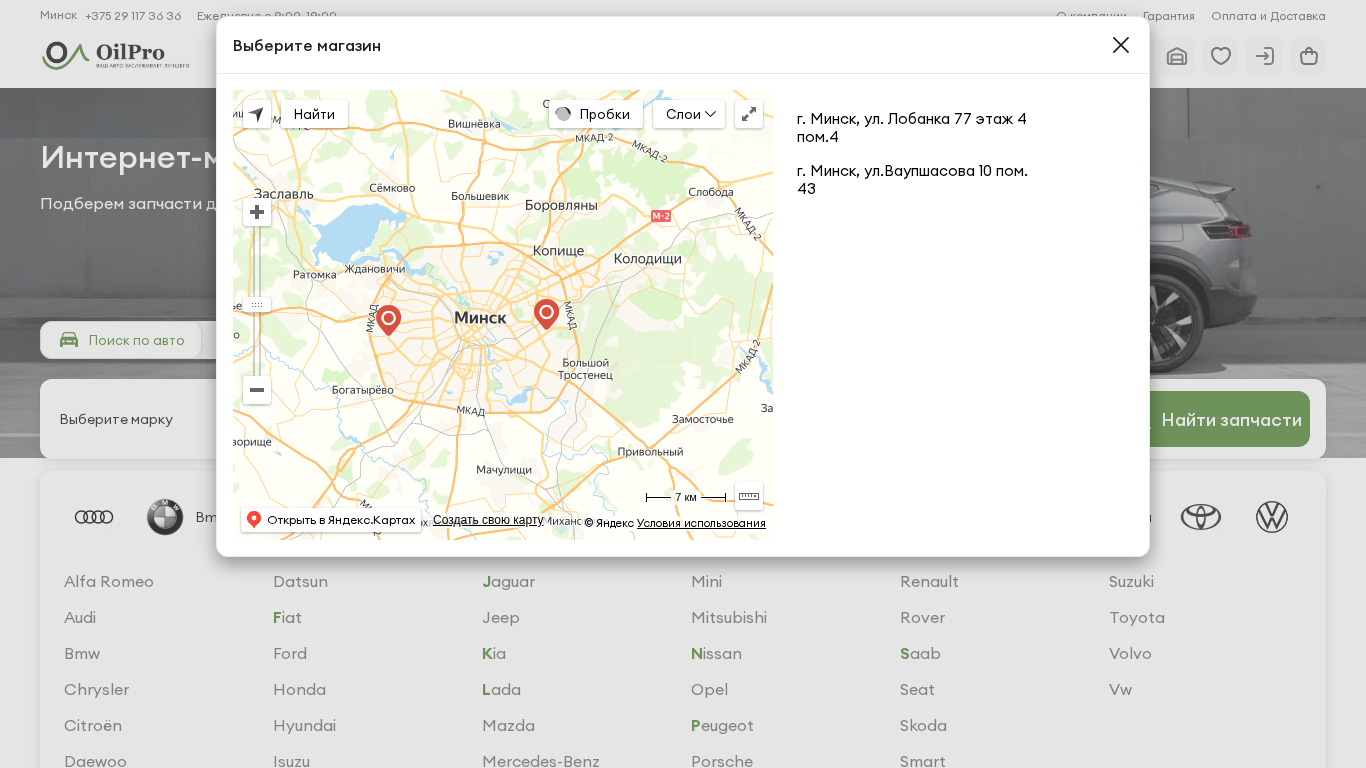Open the shopping cart icon
Viewport: 1366px width, 768px height.
pos(1308,56)
